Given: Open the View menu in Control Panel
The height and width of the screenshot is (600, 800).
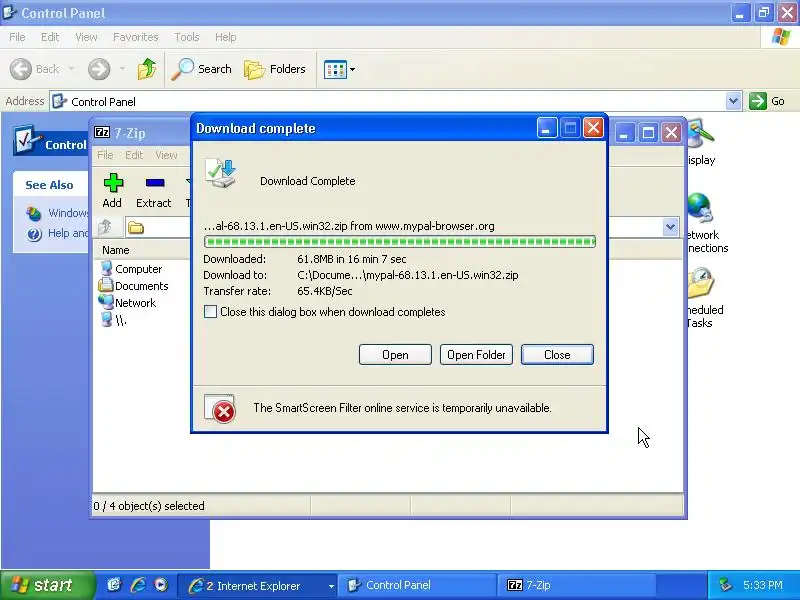Looking at the screenshot, I should (x=86, y=37).
